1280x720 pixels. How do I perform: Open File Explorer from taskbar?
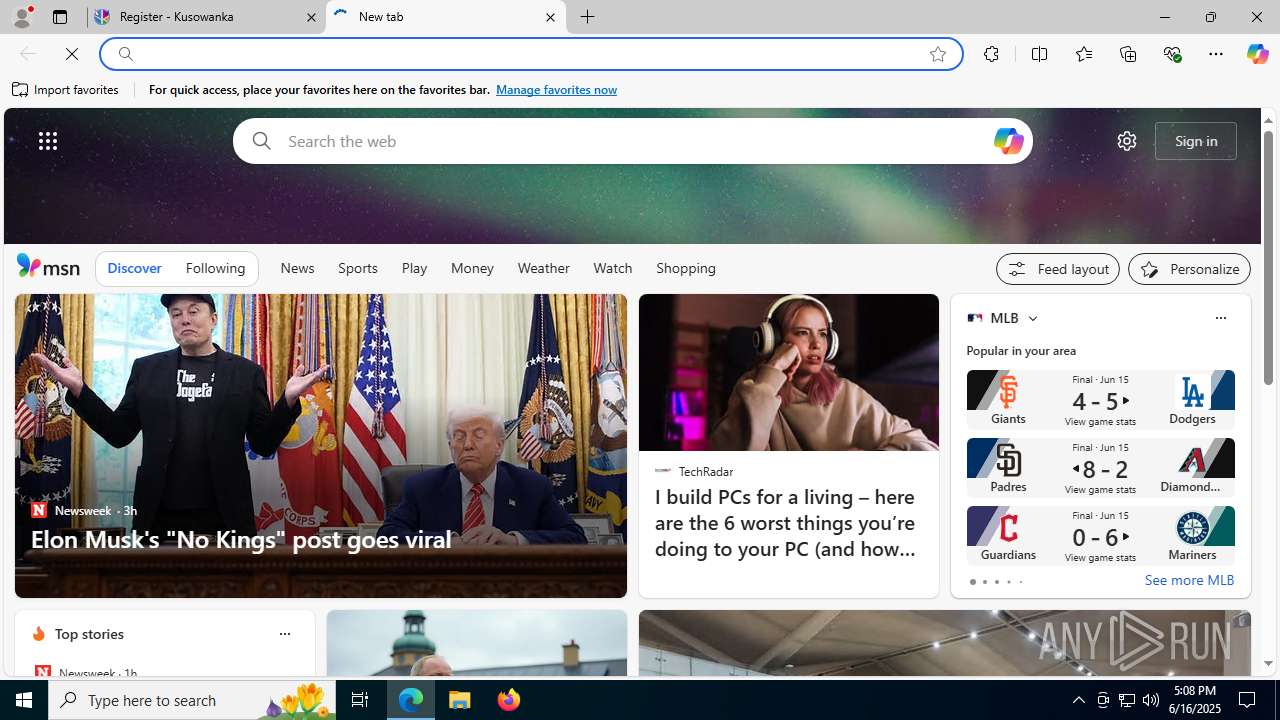point(460,700)
